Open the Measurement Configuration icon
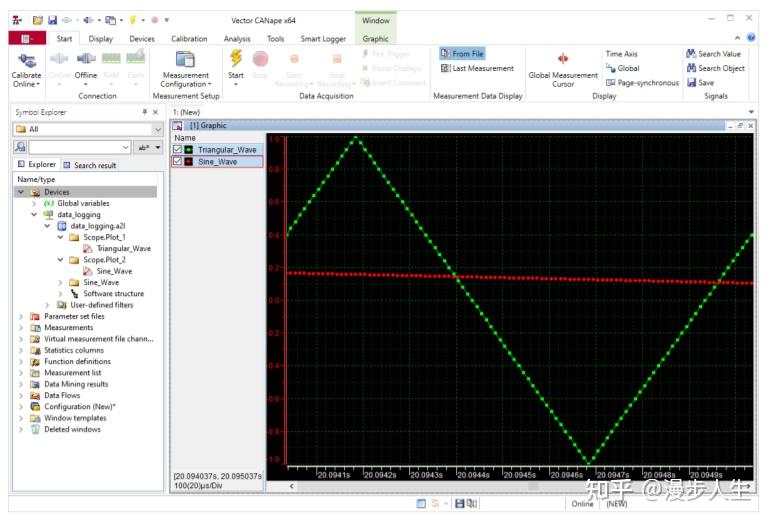This screenshot has width=771, height=522. [x=185, y=59]
